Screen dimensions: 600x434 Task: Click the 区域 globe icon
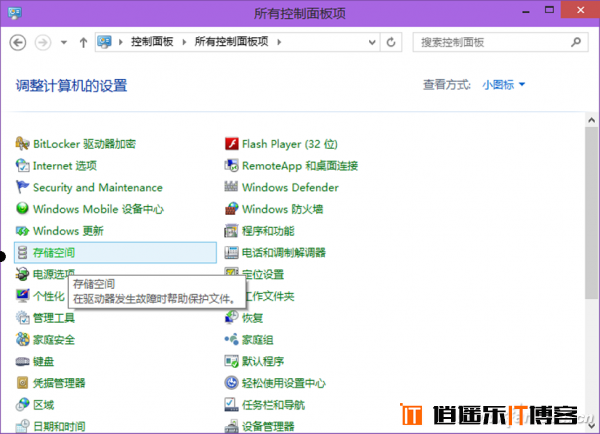tap(22, 405)
